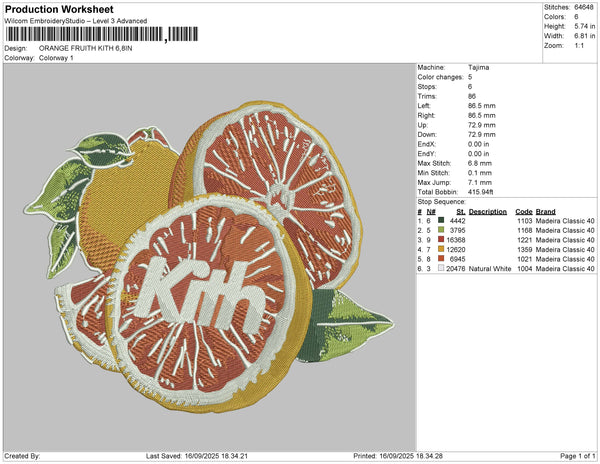
Task: Click thread code 1103
Action: tap(525, 221)
